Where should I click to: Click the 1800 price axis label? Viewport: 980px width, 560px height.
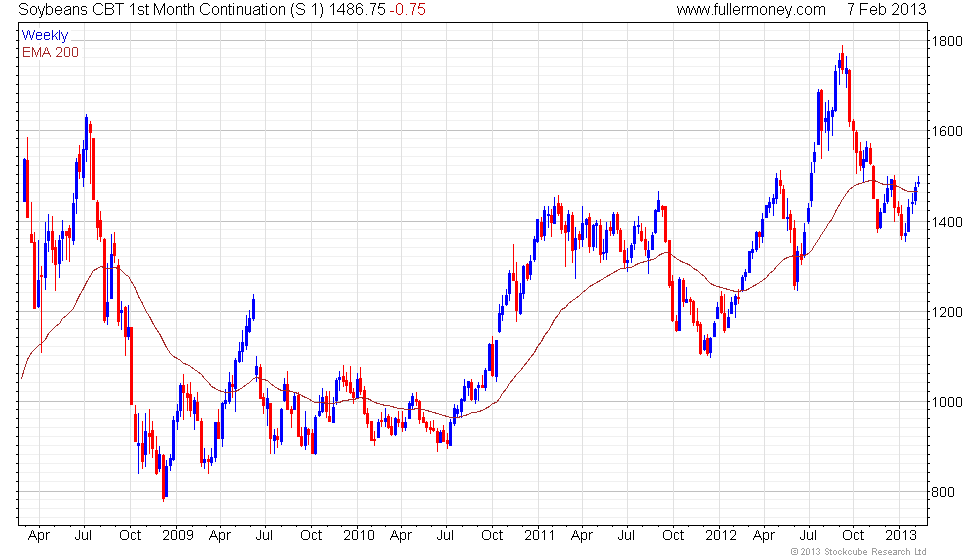click(947, 41)
